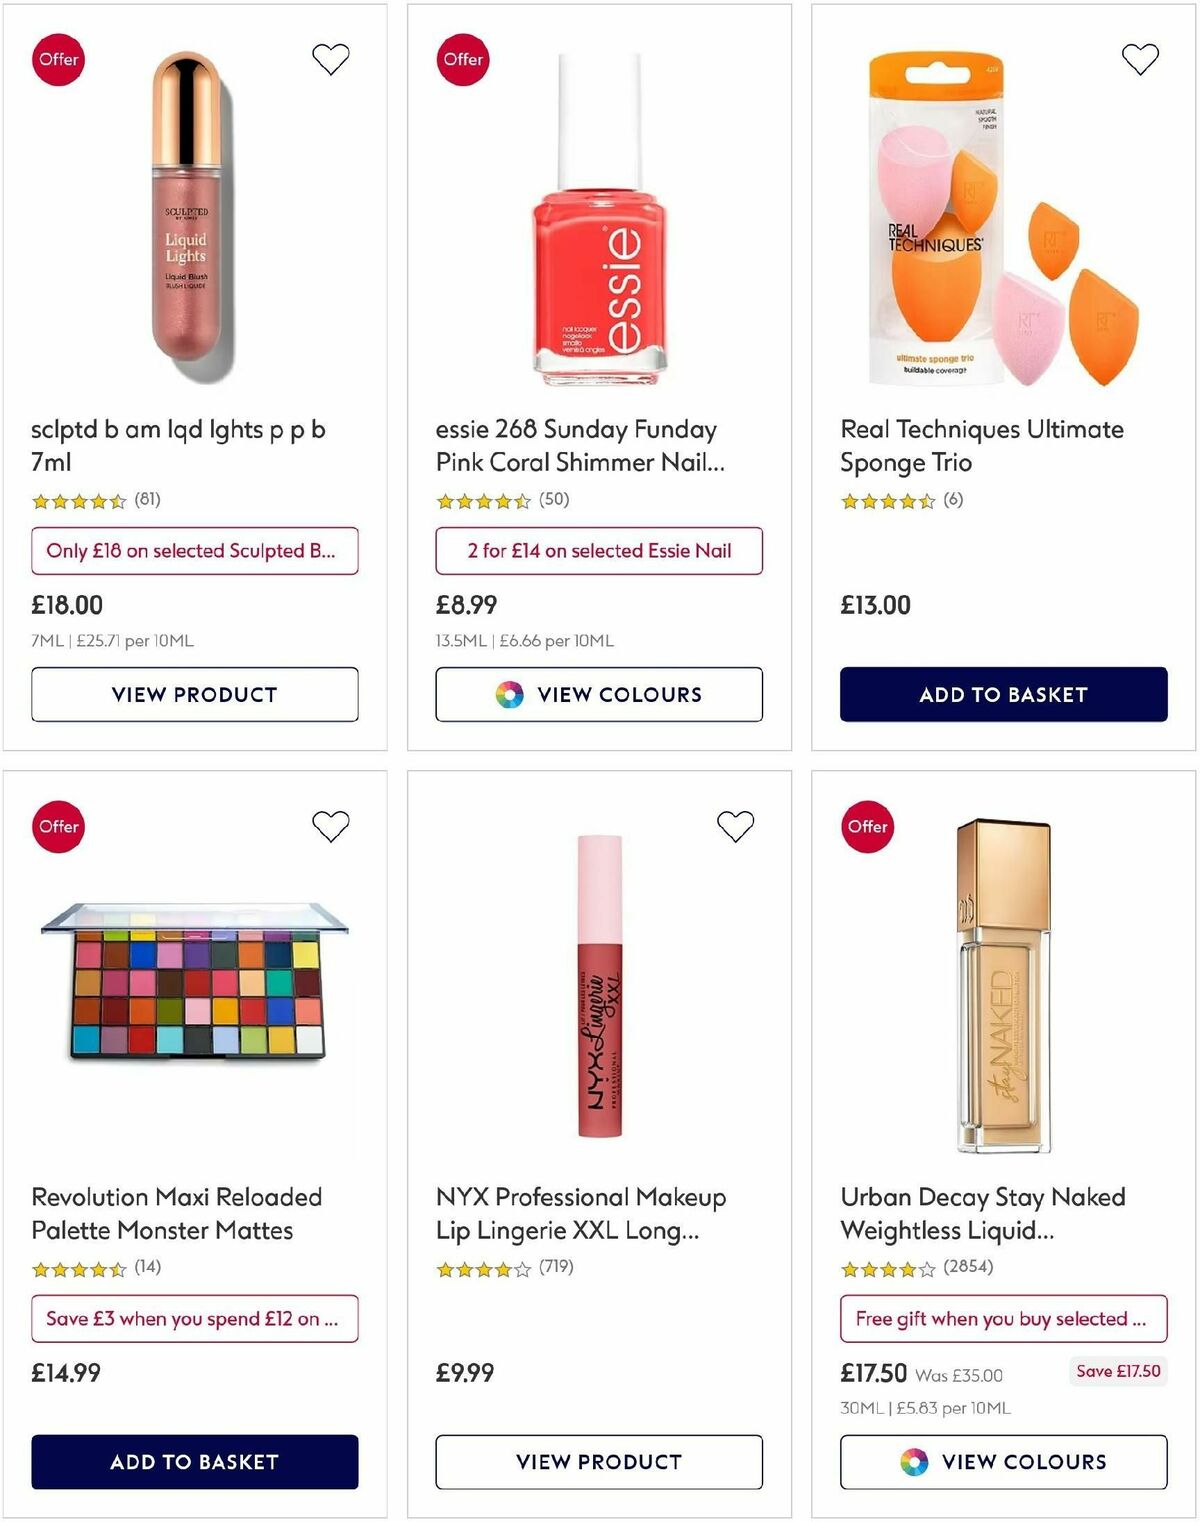Viewport: 1200px width, 1522px height.
Task: Open '2 for £14 on selected Essie Nail' offer
Action: (600, 551)
